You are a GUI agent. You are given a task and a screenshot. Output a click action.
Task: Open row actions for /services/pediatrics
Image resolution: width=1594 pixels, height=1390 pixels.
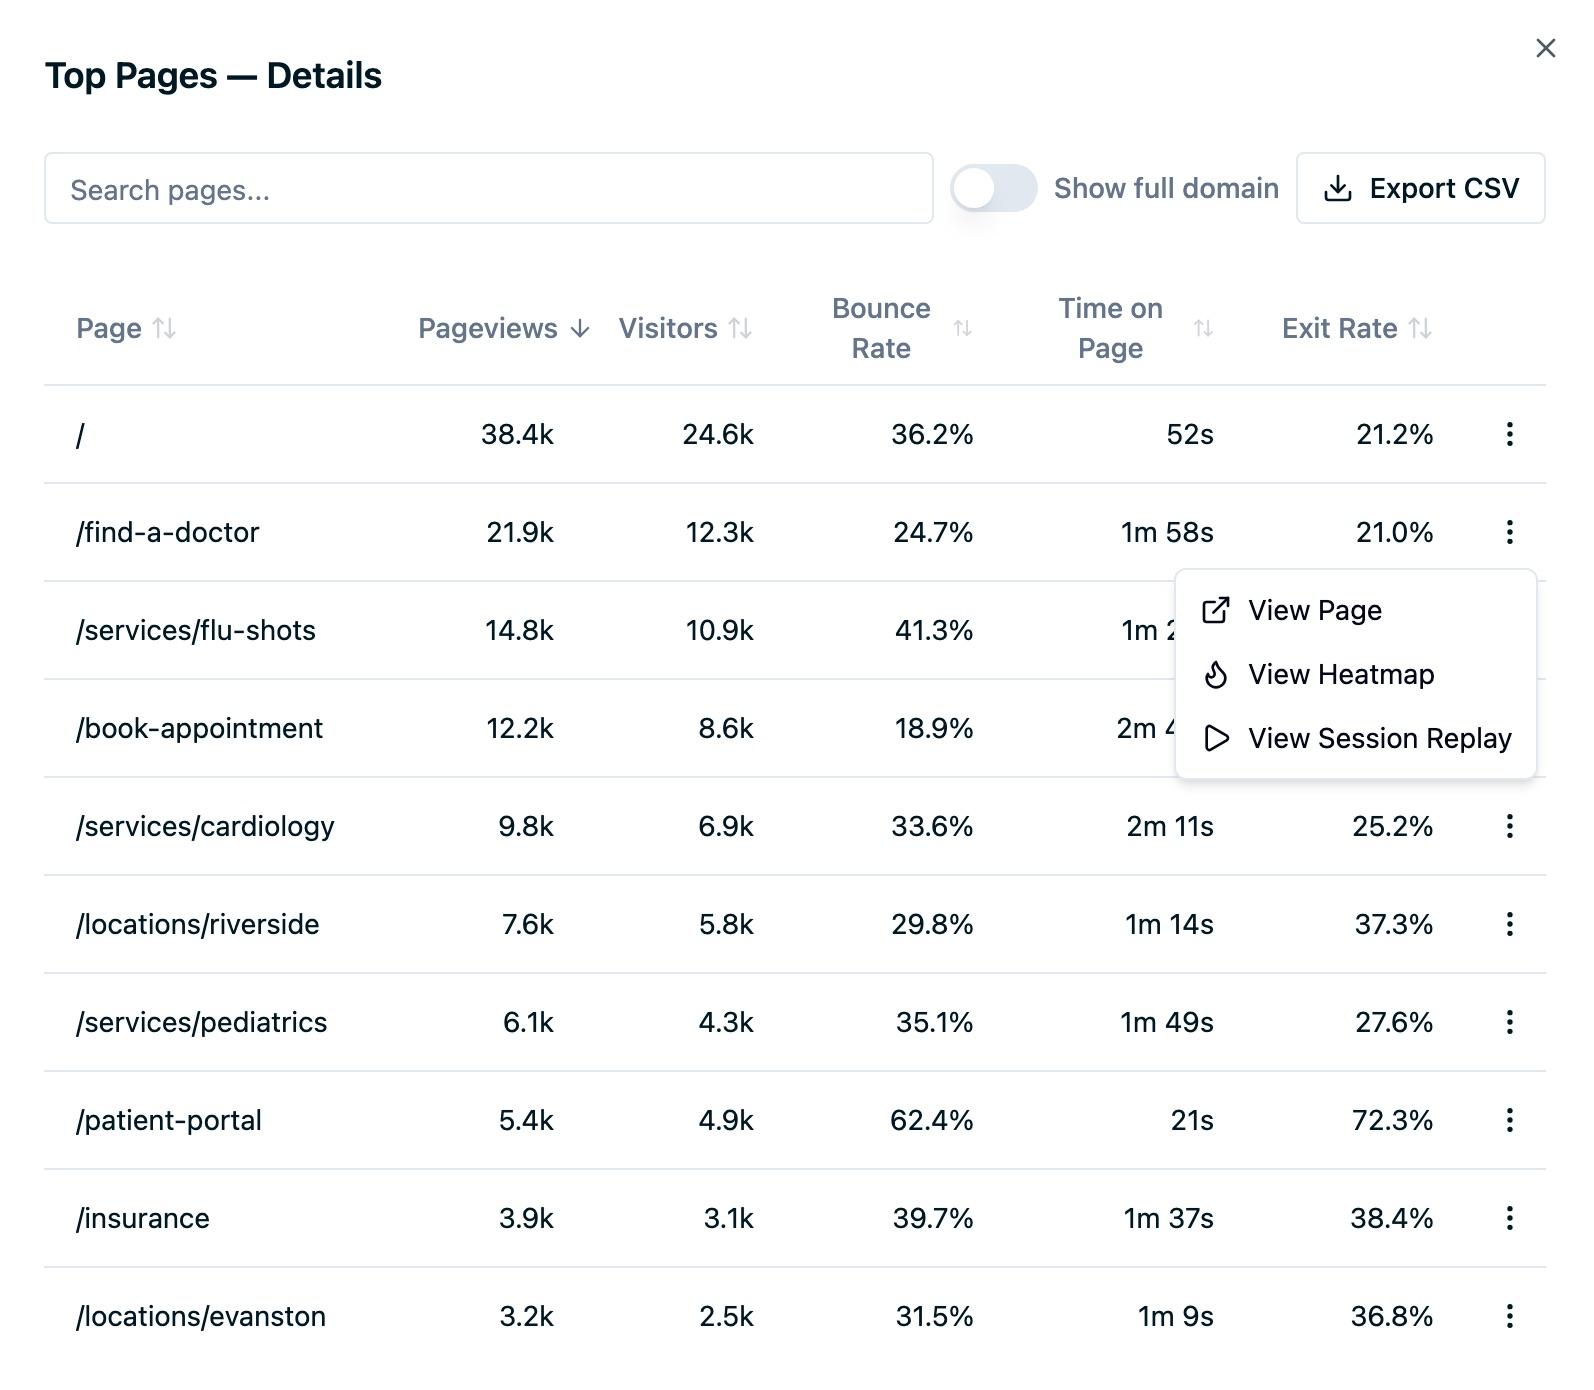(x=1509, y=1022)
